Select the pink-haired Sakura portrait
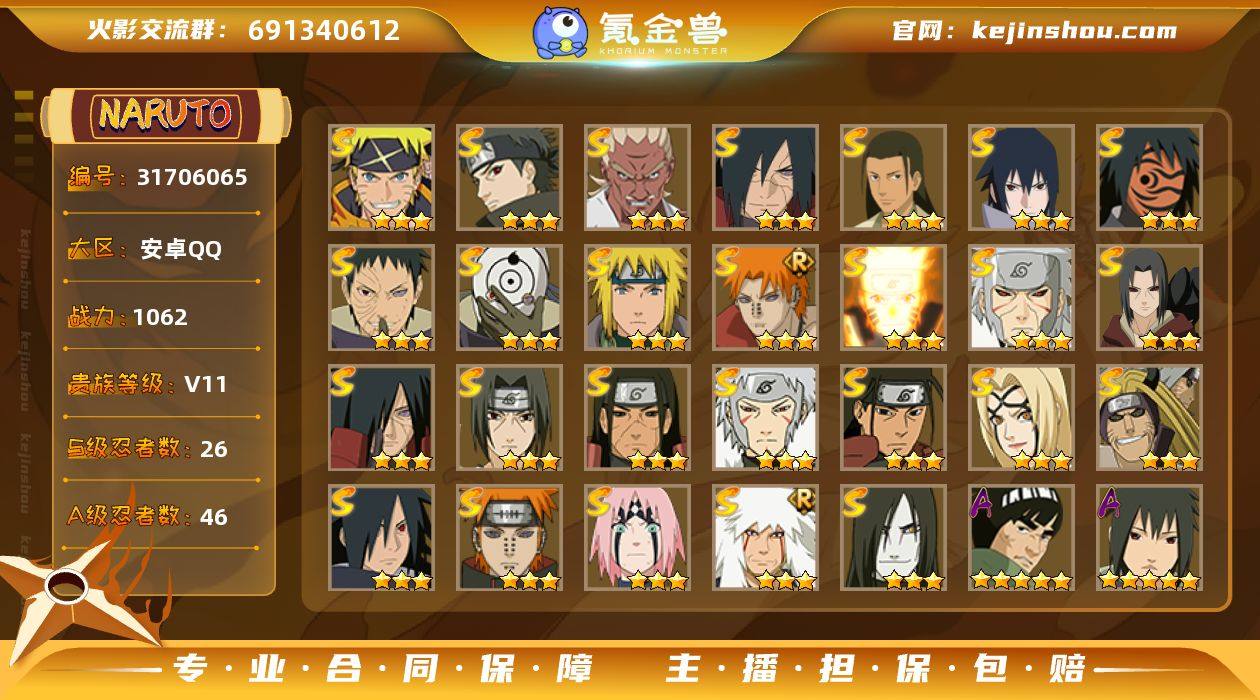 pyautogui.click(x=637, y=538)
